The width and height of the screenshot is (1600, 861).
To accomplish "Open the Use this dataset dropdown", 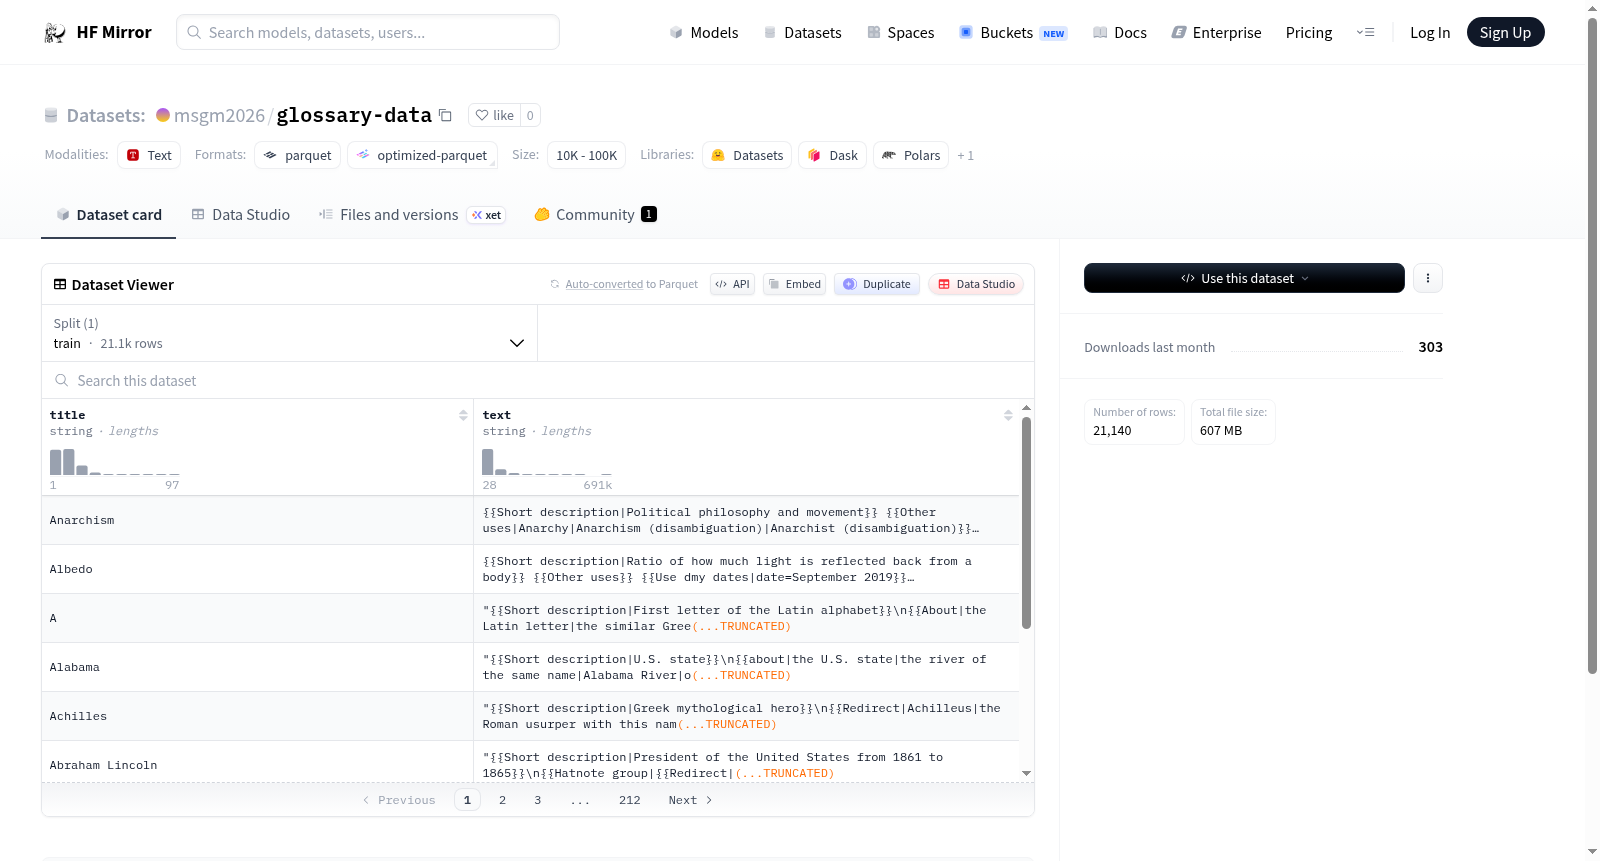I will [x=1244, y=278].
